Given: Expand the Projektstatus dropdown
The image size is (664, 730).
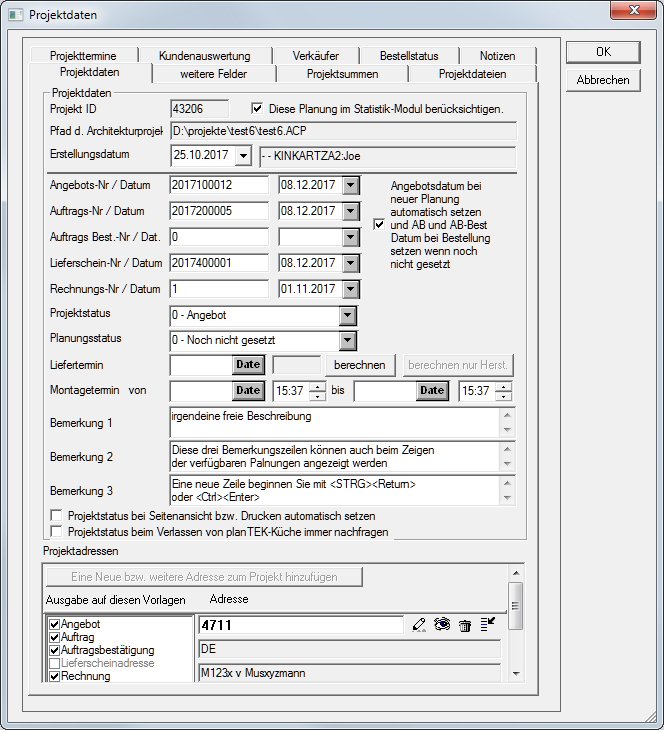Looking at the screenshot, I should pos(347,316).
